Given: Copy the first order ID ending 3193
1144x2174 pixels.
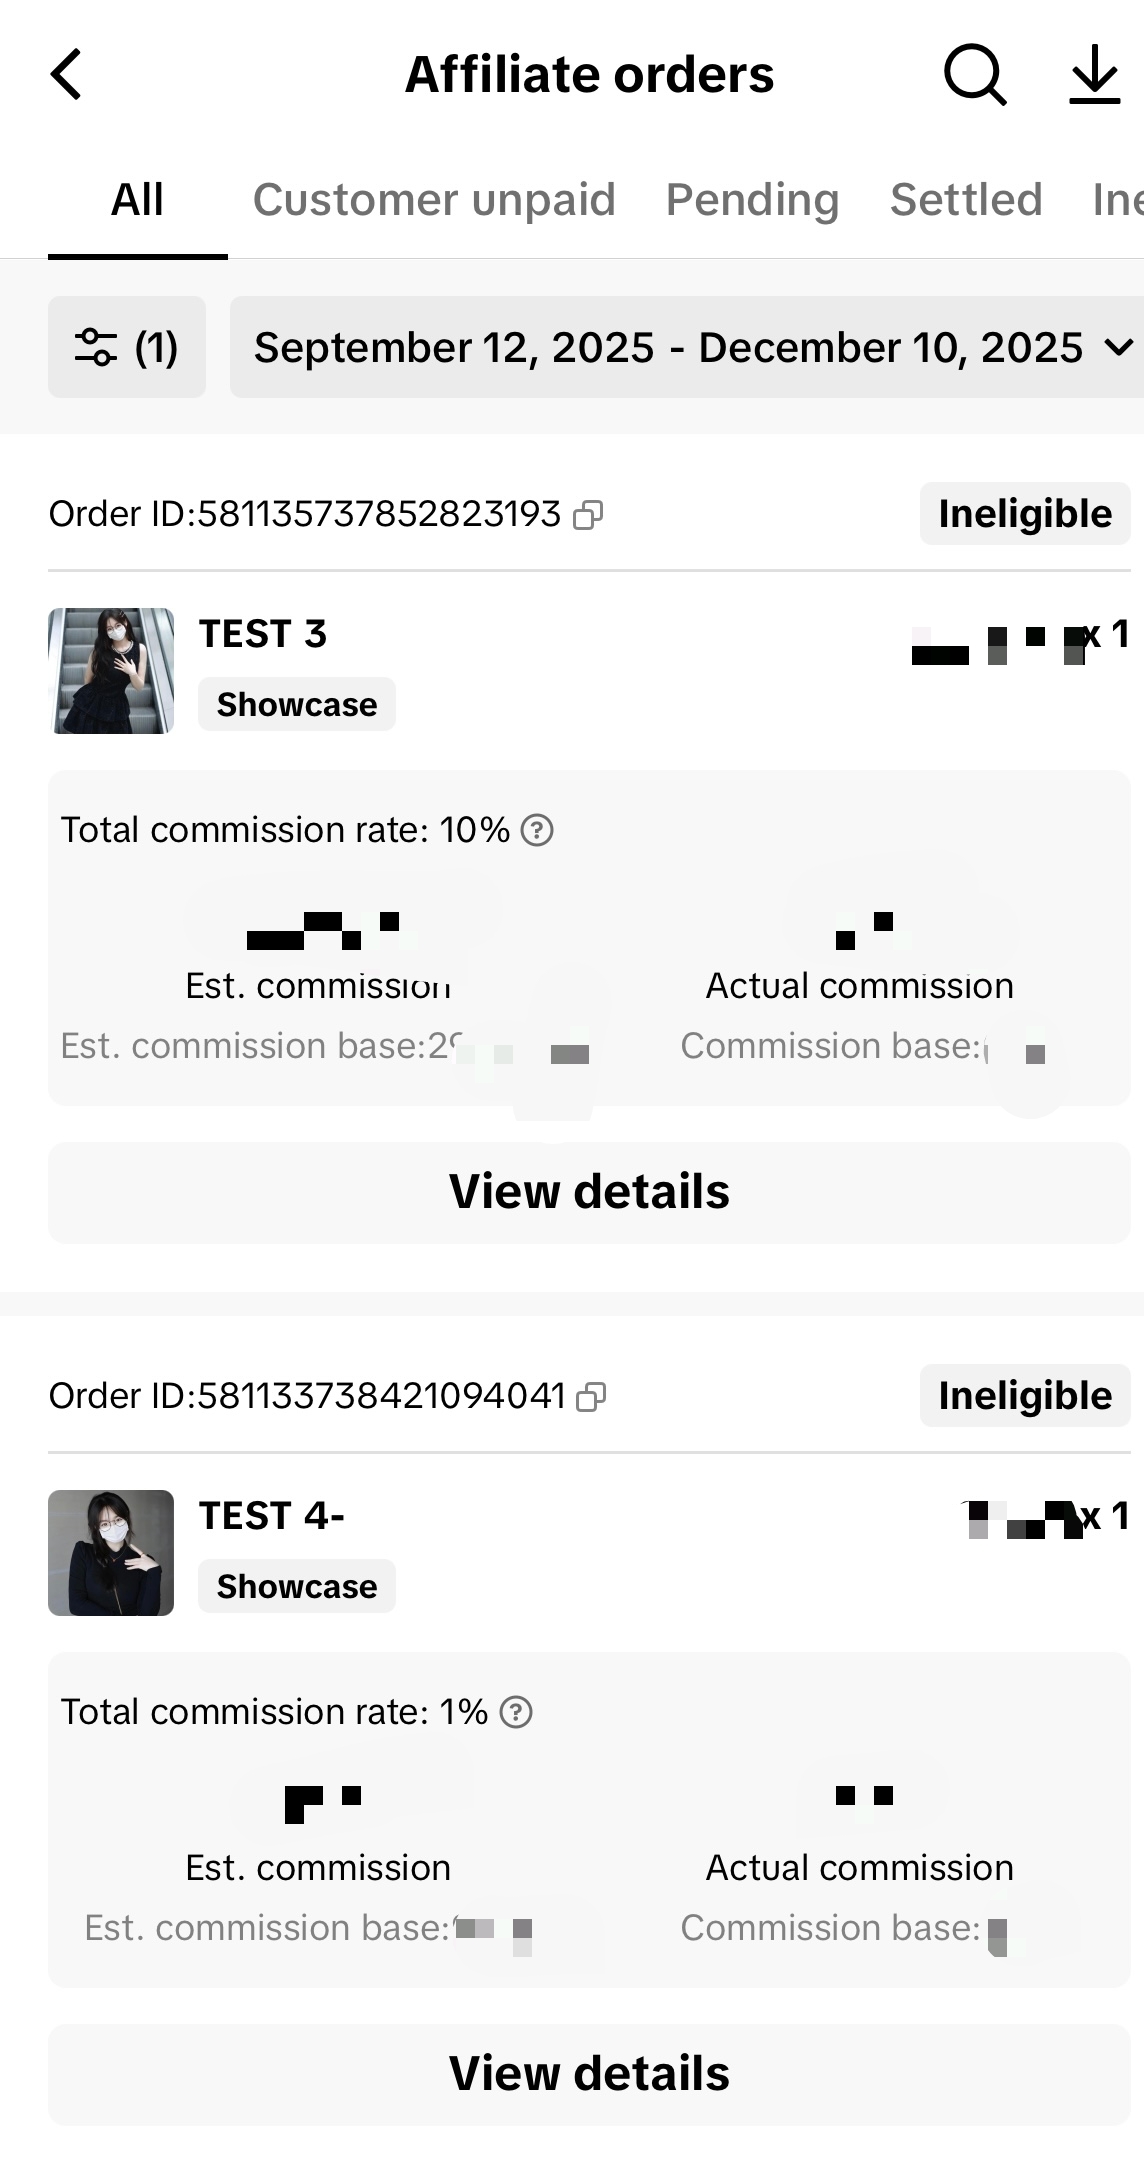Looking at the screenshot, I should [588, 515].
